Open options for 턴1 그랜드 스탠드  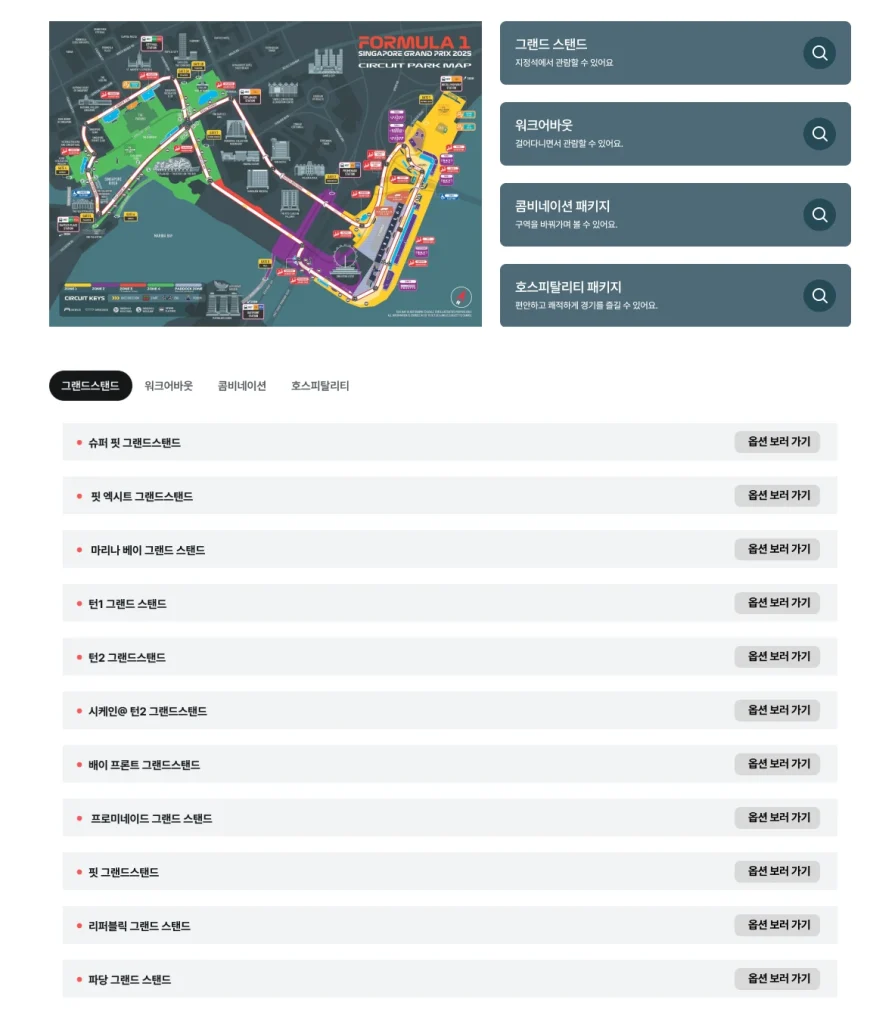coord(777,603)
